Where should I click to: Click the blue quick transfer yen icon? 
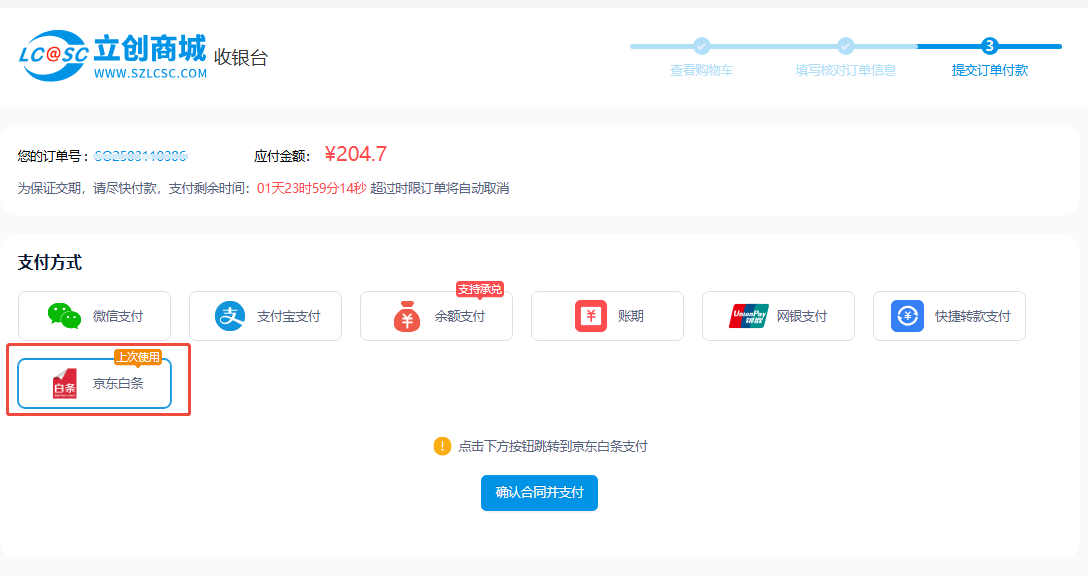(x=907, y=316)
